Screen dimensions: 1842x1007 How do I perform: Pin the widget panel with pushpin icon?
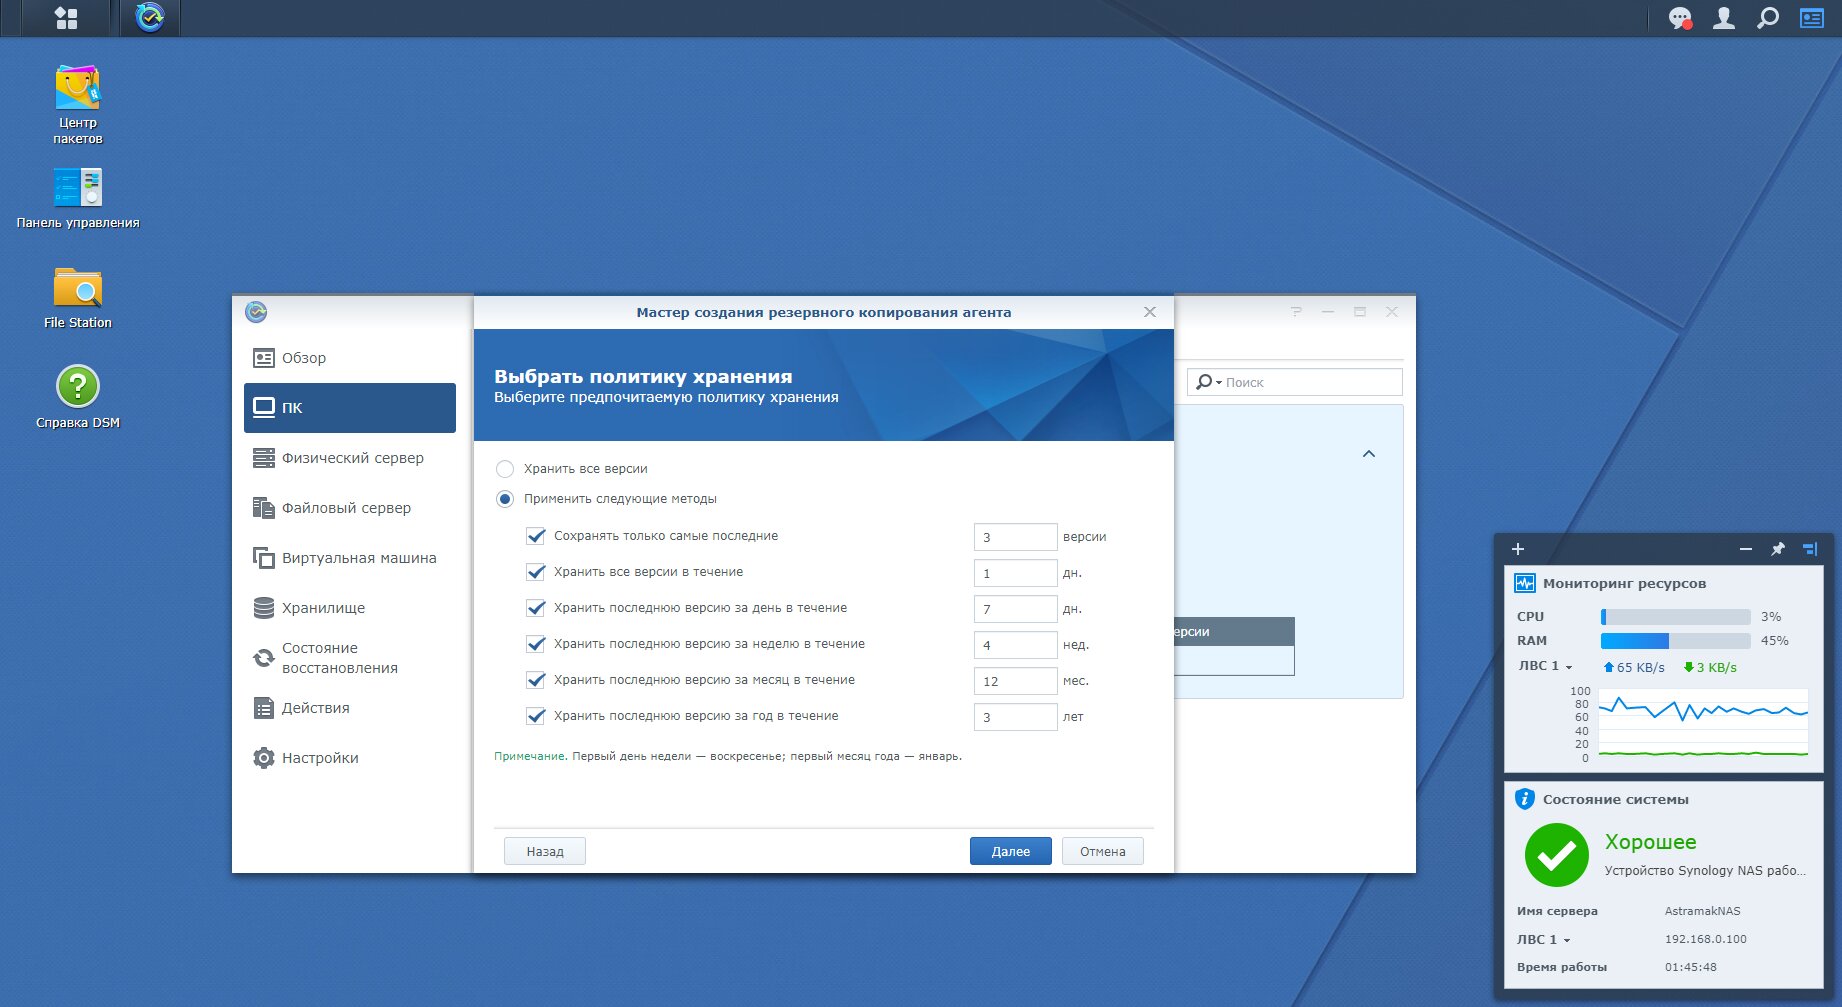pos(1778,549)
